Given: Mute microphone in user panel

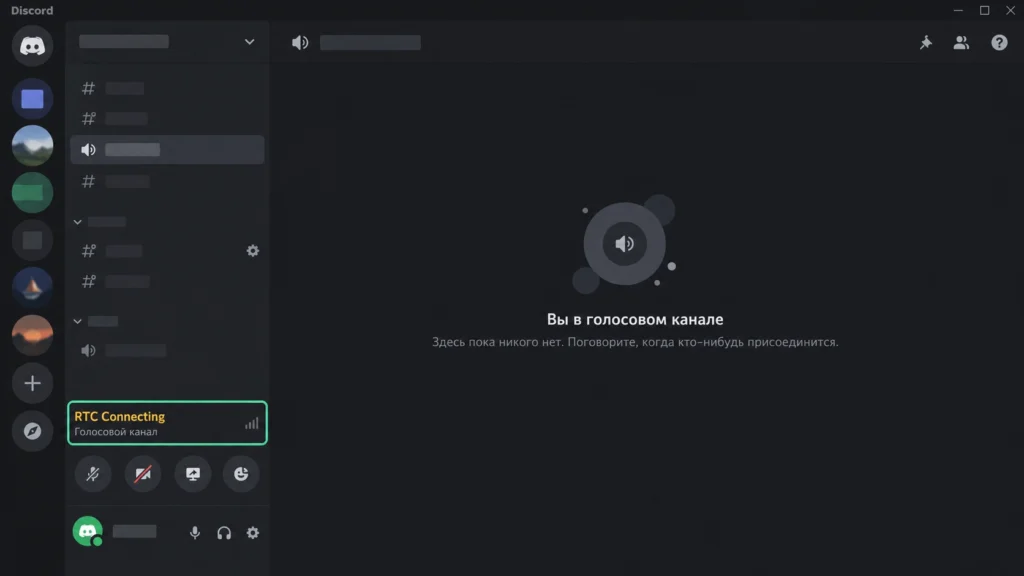Looking at the screenshot, I should pyautogui.click(x=195, y=533).
